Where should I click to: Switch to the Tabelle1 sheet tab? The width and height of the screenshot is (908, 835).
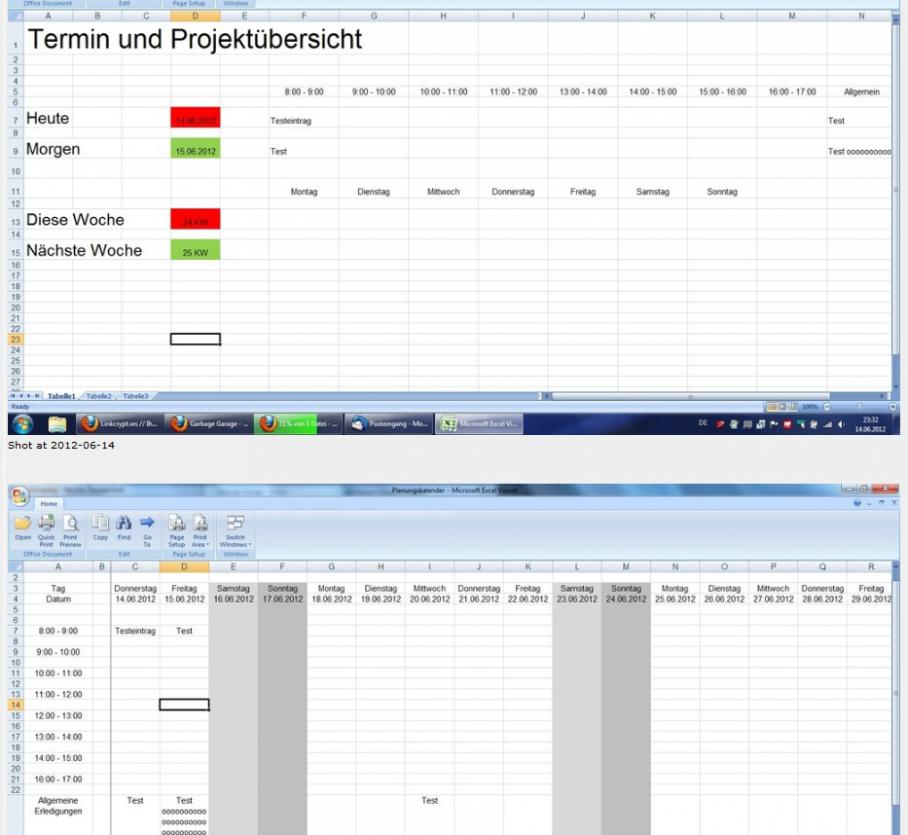tap(61, 396)
